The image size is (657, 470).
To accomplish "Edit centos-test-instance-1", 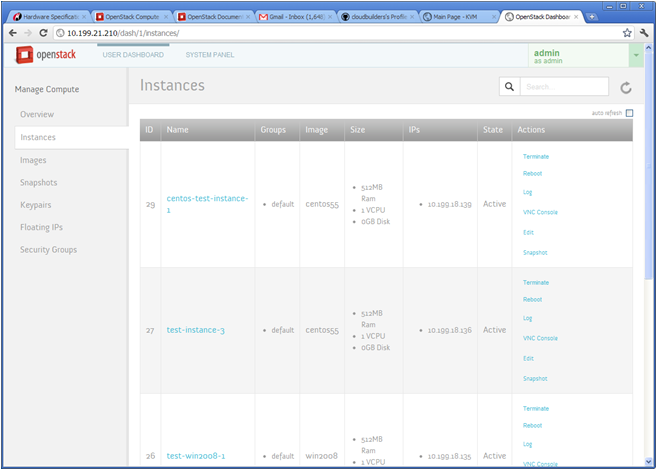I will (x=528, y=232).
